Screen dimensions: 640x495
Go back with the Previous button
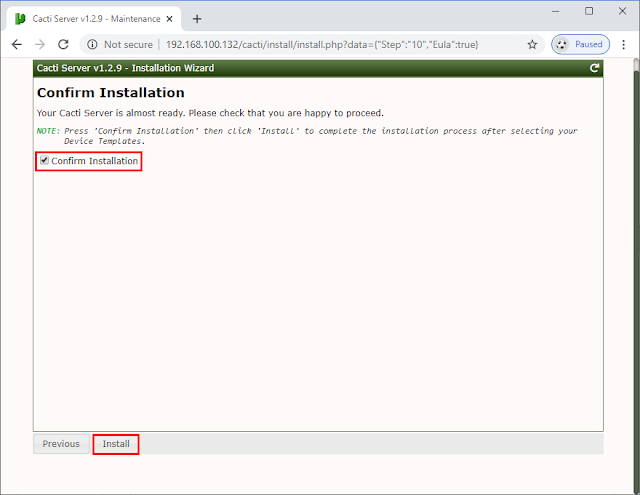tap(61, 444)
